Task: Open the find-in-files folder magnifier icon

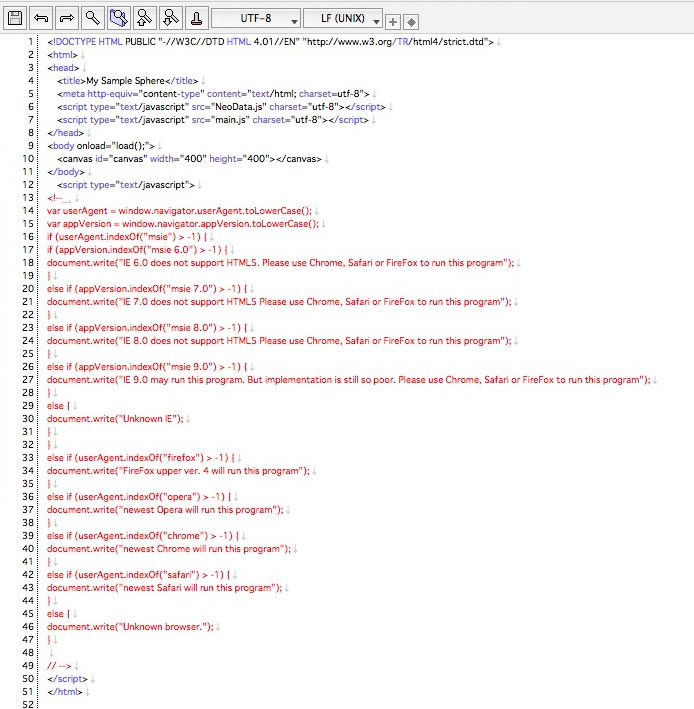Action: (x=119, y=18)
